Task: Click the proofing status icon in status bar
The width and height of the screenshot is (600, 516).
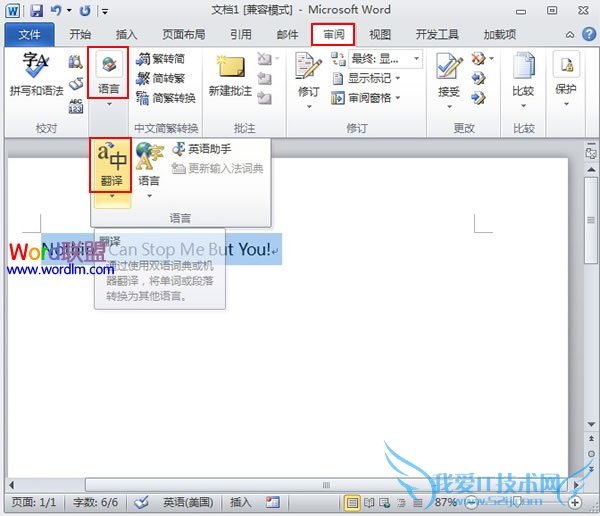Action: pos(141,502)
